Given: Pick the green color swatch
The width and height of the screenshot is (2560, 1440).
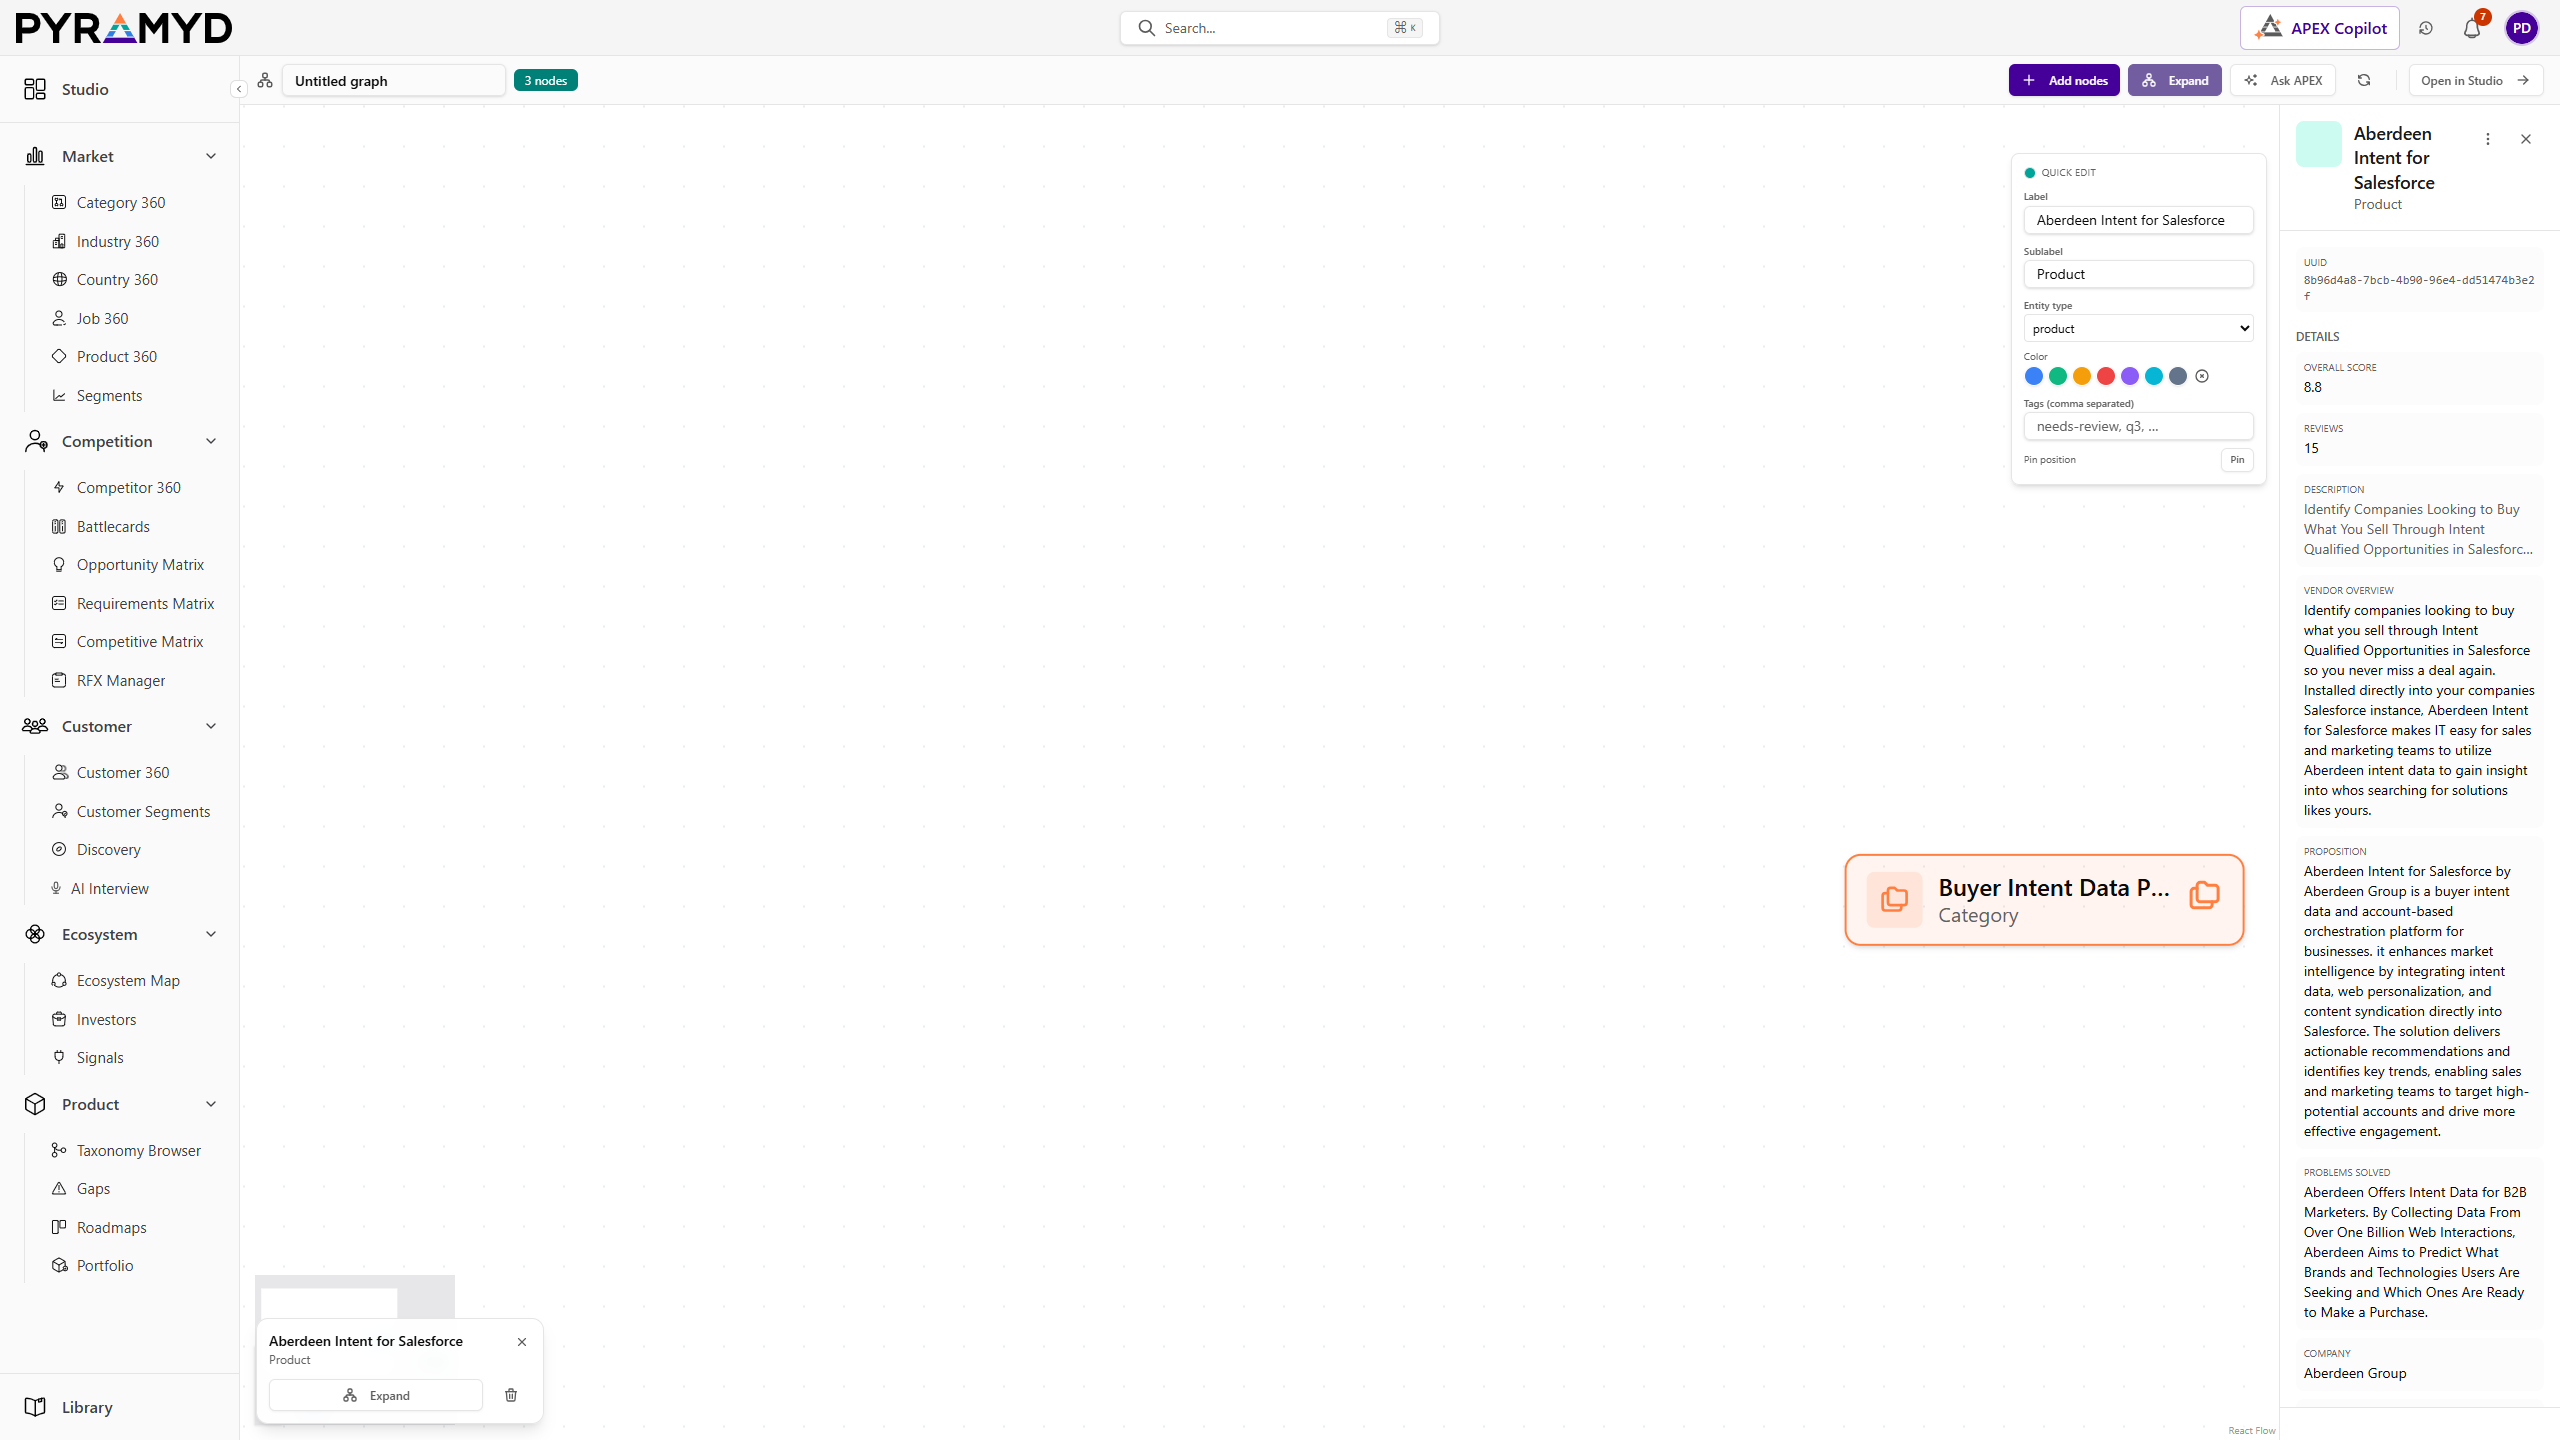Looking at the screenshot, I should (x=2057, y=376).
